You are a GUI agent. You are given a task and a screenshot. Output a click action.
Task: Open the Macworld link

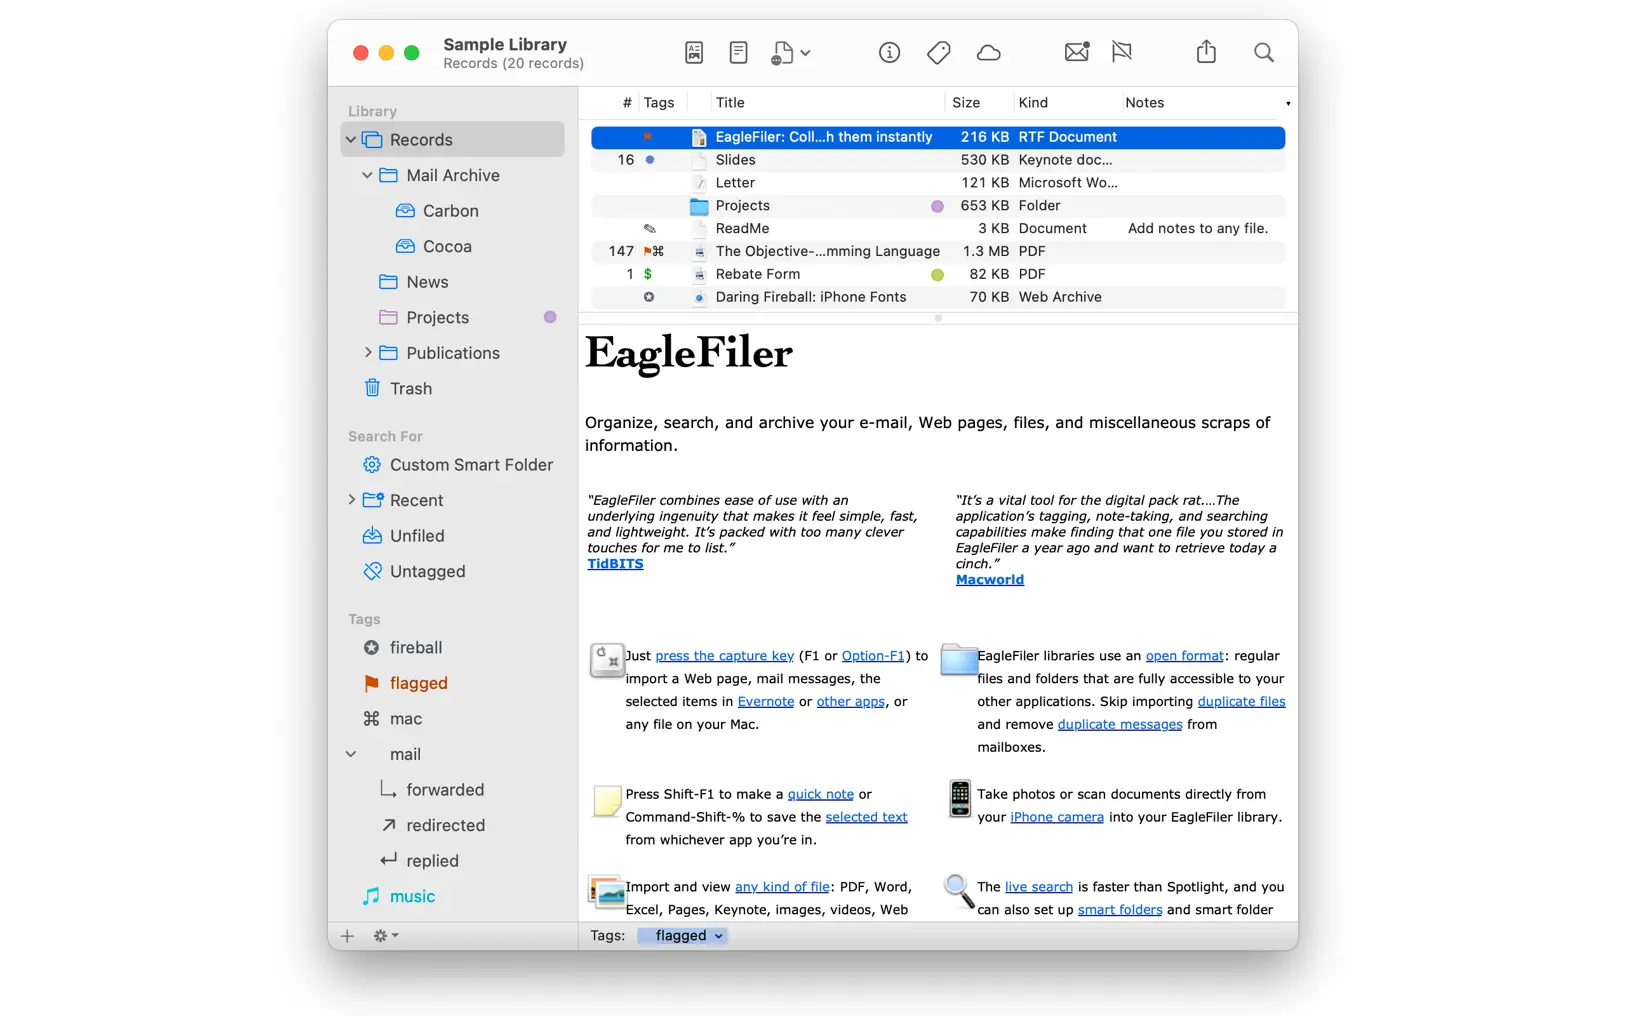point(989,579)
